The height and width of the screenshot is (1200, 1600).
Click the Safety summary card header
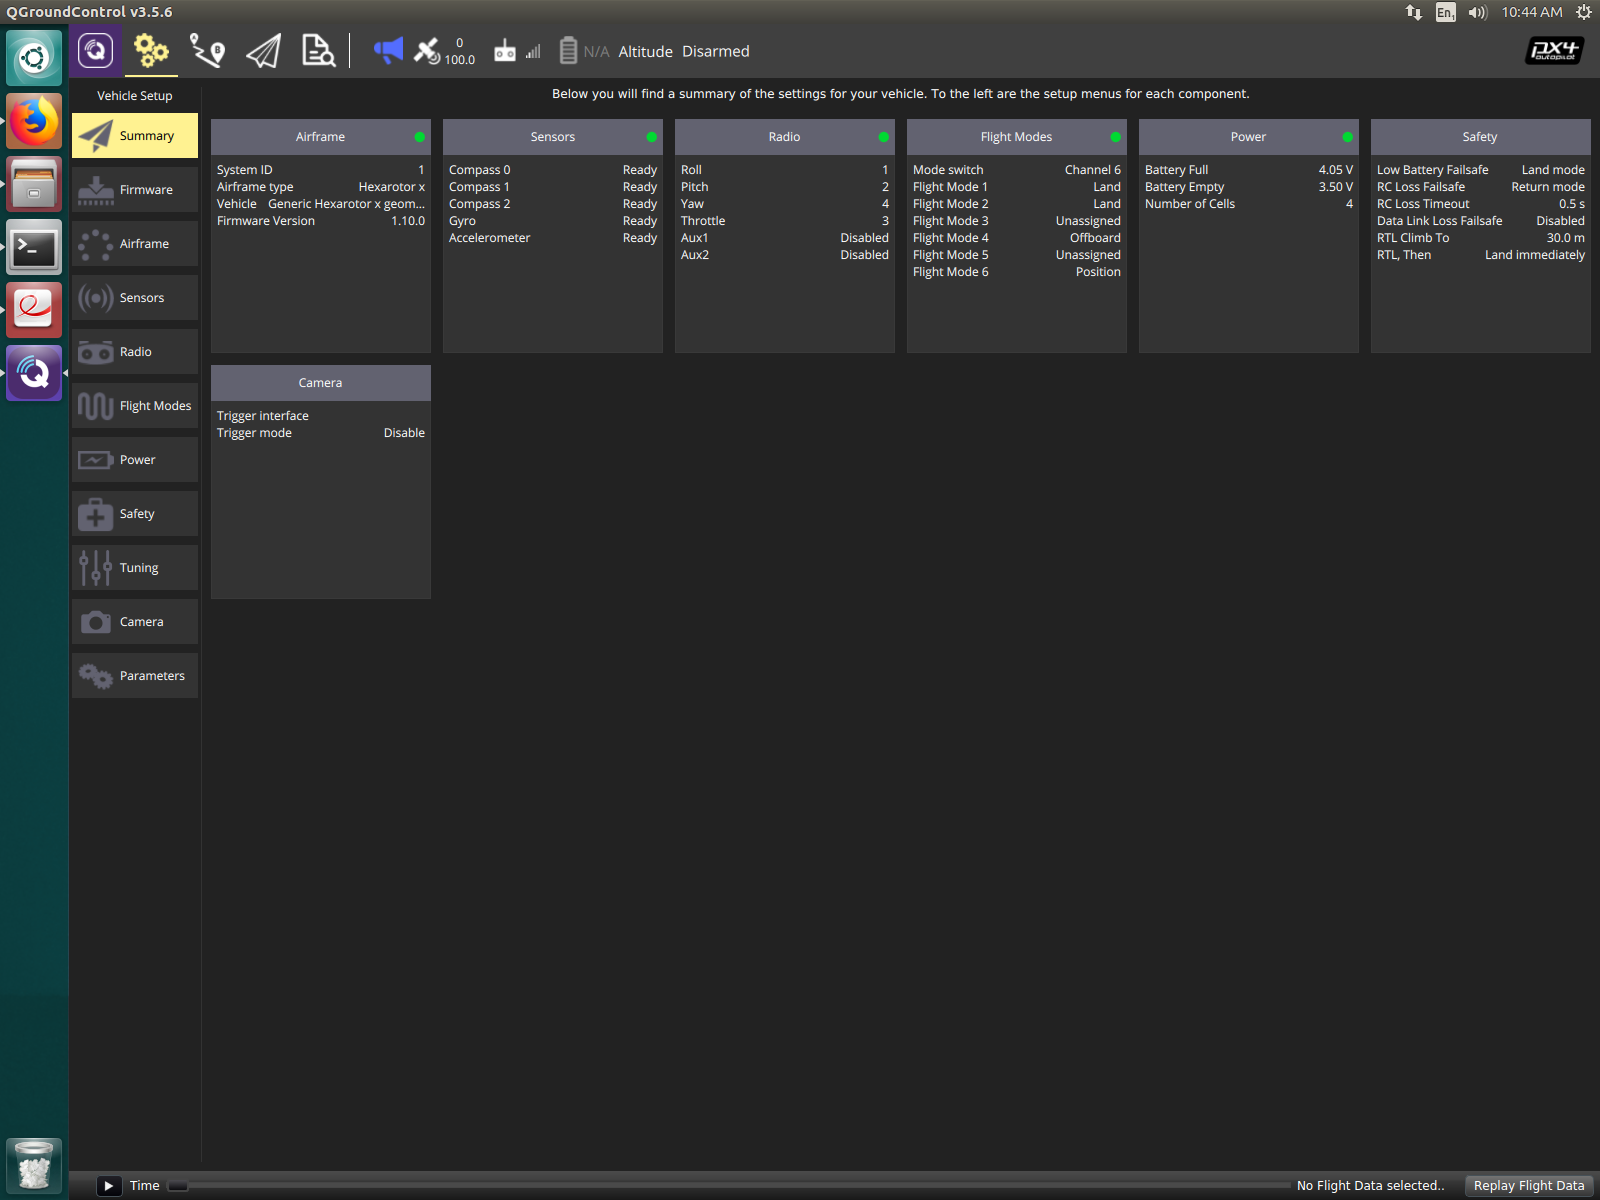coord(1481,137)
